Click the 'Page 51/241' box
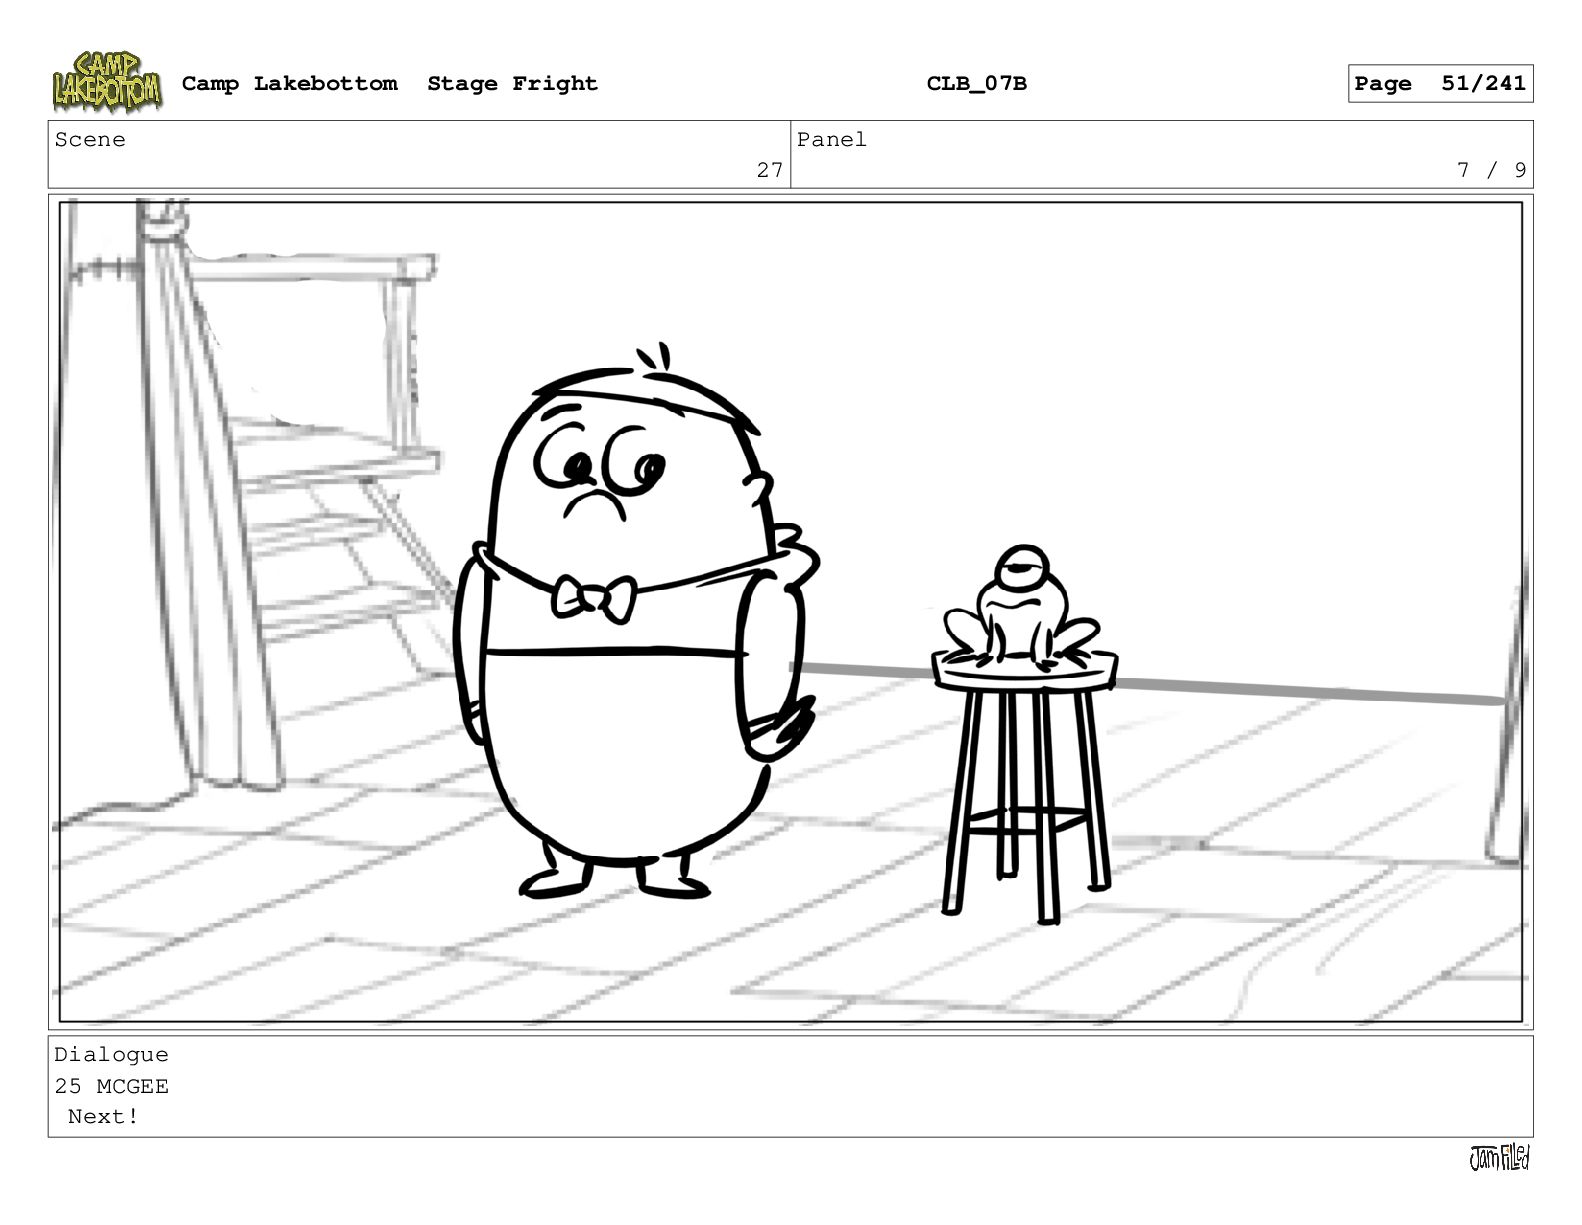The width and height of the screenshot is (1582, 1225). [x=1440, y=84]
